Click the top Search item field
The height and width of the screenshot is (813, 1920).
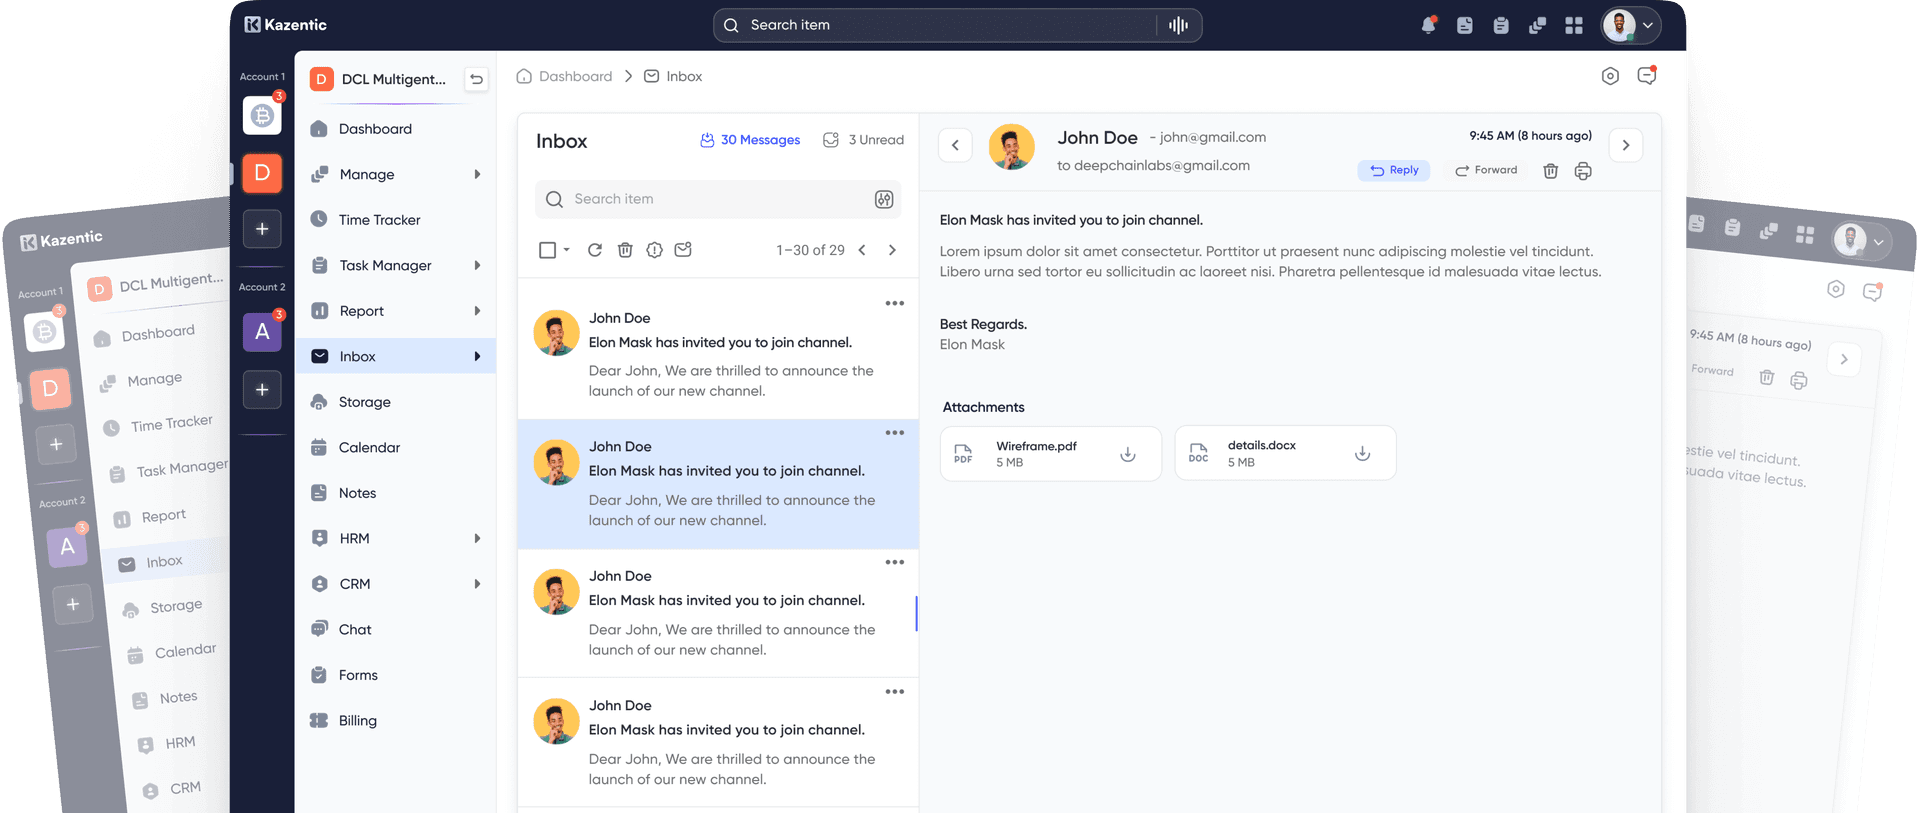957,25
